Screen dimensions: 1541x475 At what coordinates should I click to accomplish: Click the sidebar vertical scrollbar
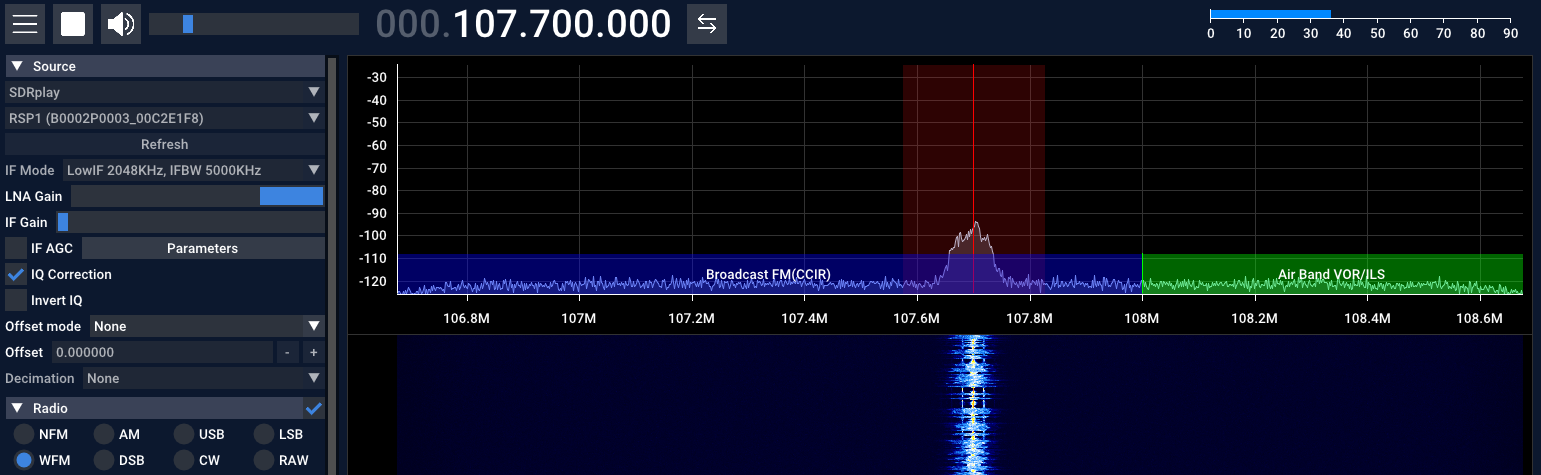tap(333, 265)
